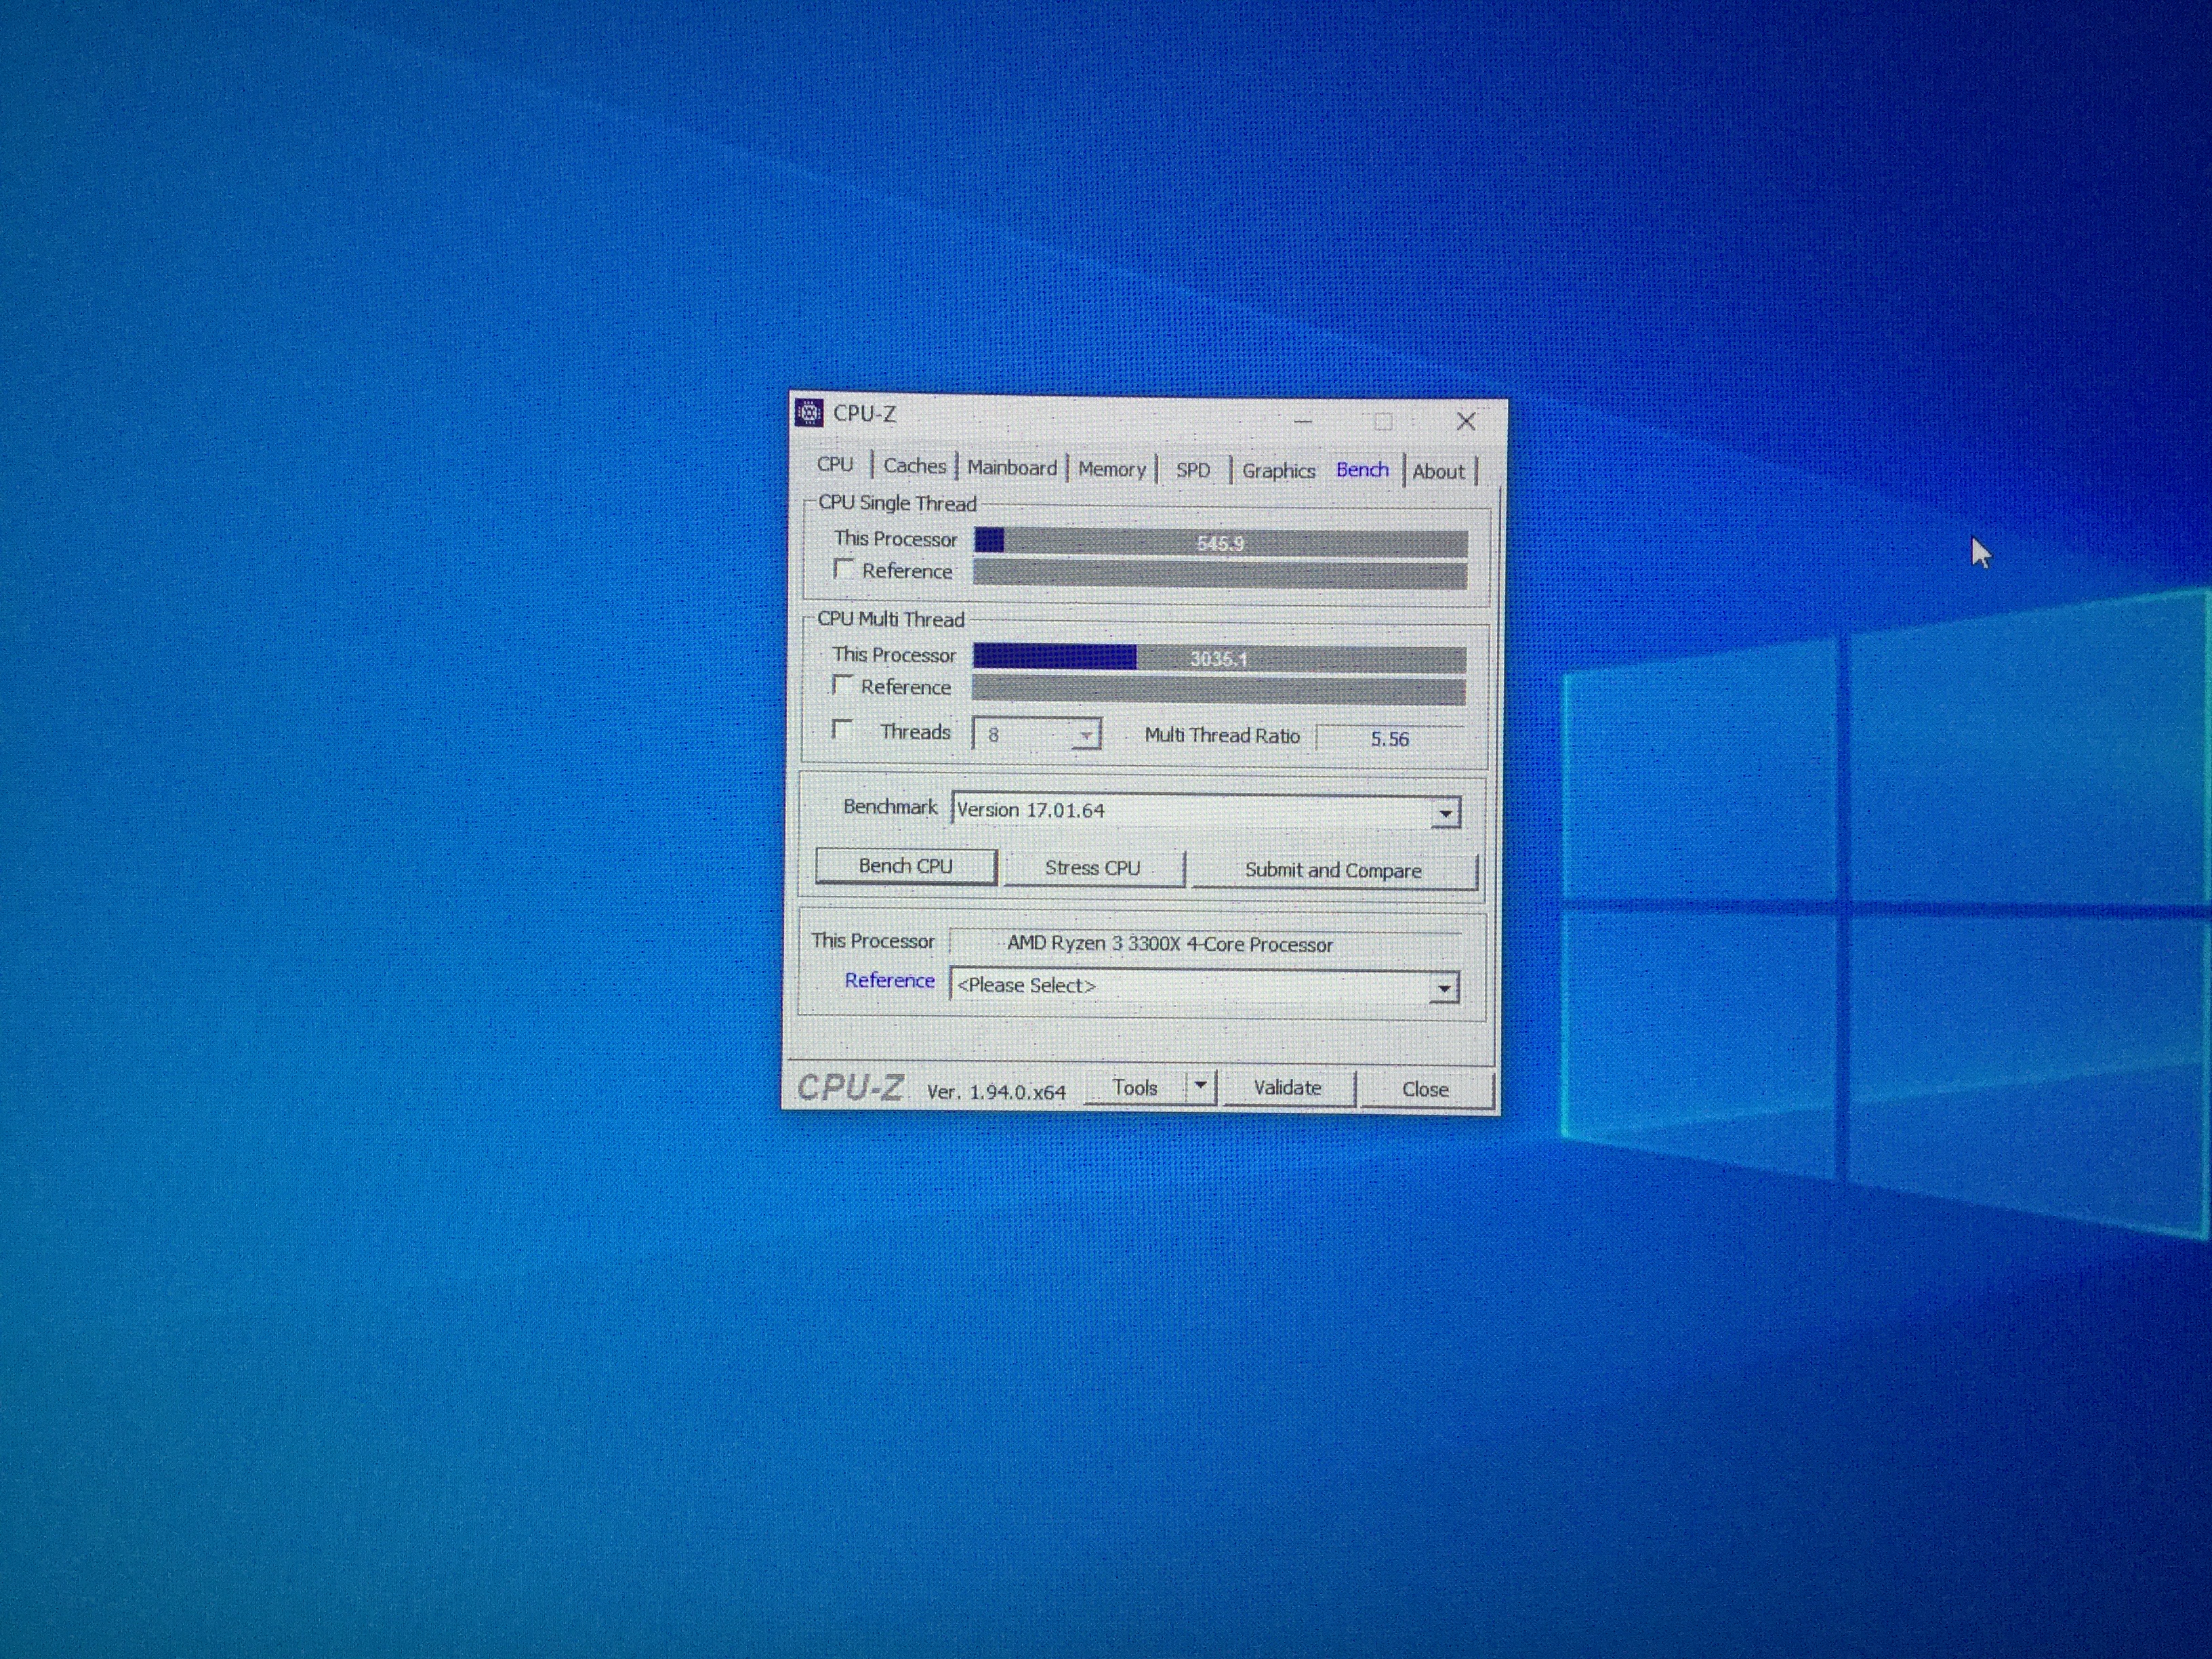Image resolution: width=2212 pixels, height=1659 pixels.
Task: Click the AMD Ryzen 3 3300X processor field
Action: [1205, 944]
